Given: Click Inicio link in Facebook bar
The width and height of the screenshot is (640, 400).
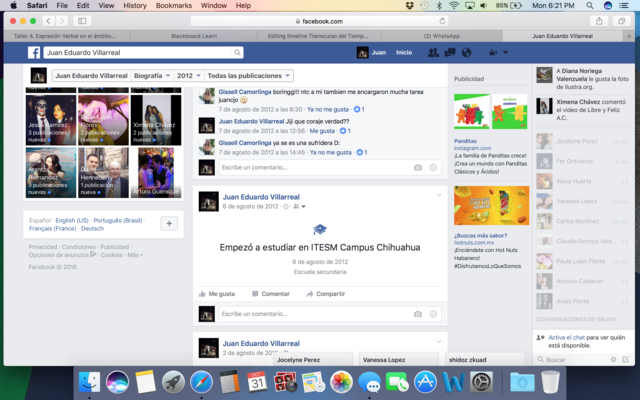Looking at the screenshot, I should click(x=404, y=52).
